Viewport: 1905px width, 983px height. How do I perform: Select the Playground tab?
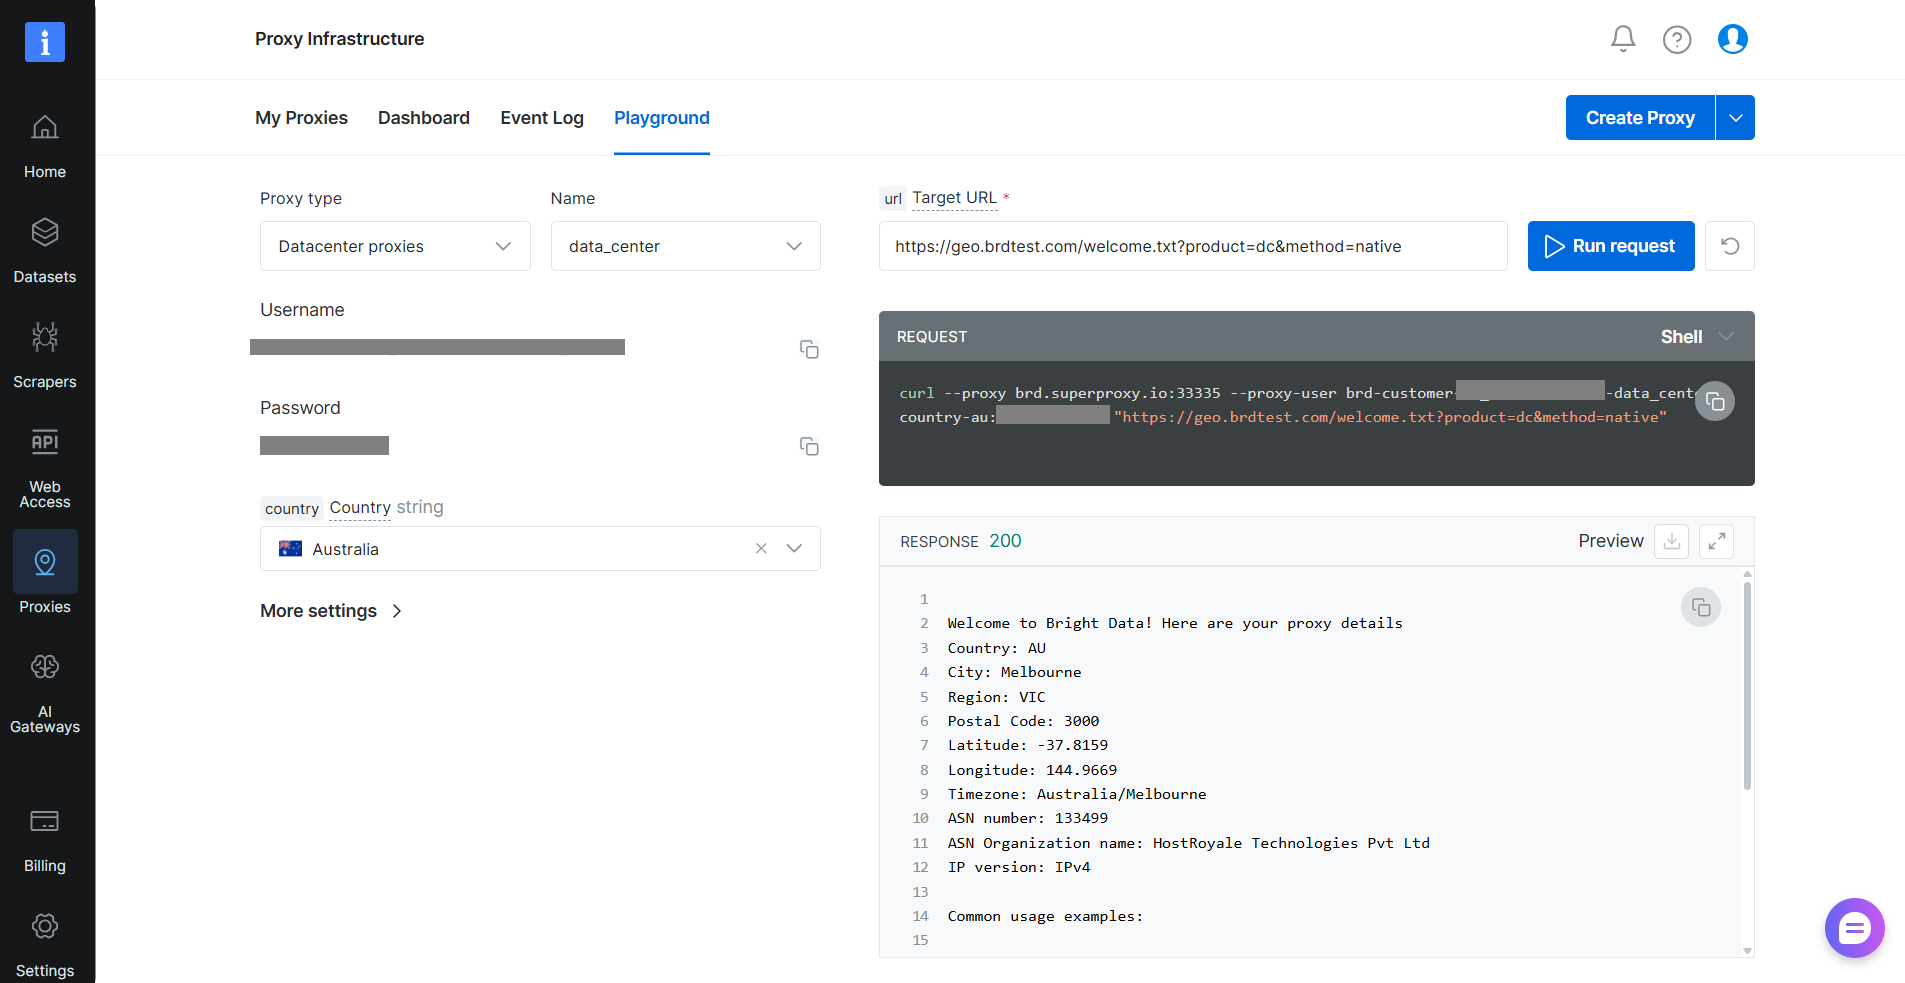(x=662, y=118)
